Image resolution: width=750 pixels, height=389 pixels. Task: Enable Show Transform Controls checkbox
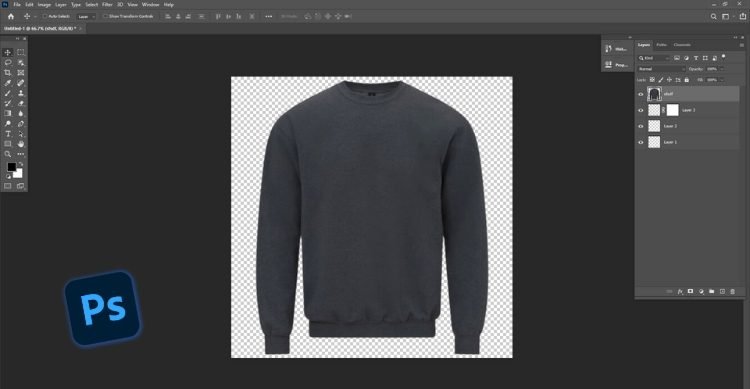click(x=105, y=16)
